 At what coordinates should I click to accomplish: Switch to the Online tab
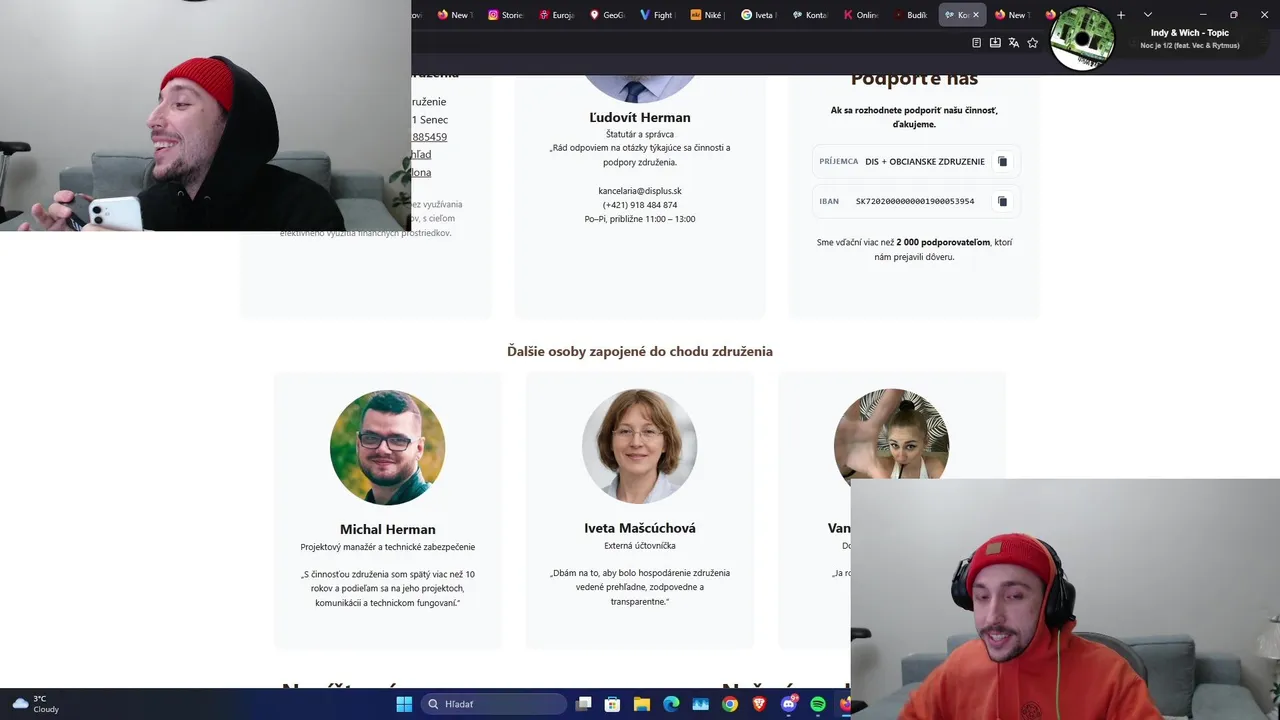click(860, 15)
